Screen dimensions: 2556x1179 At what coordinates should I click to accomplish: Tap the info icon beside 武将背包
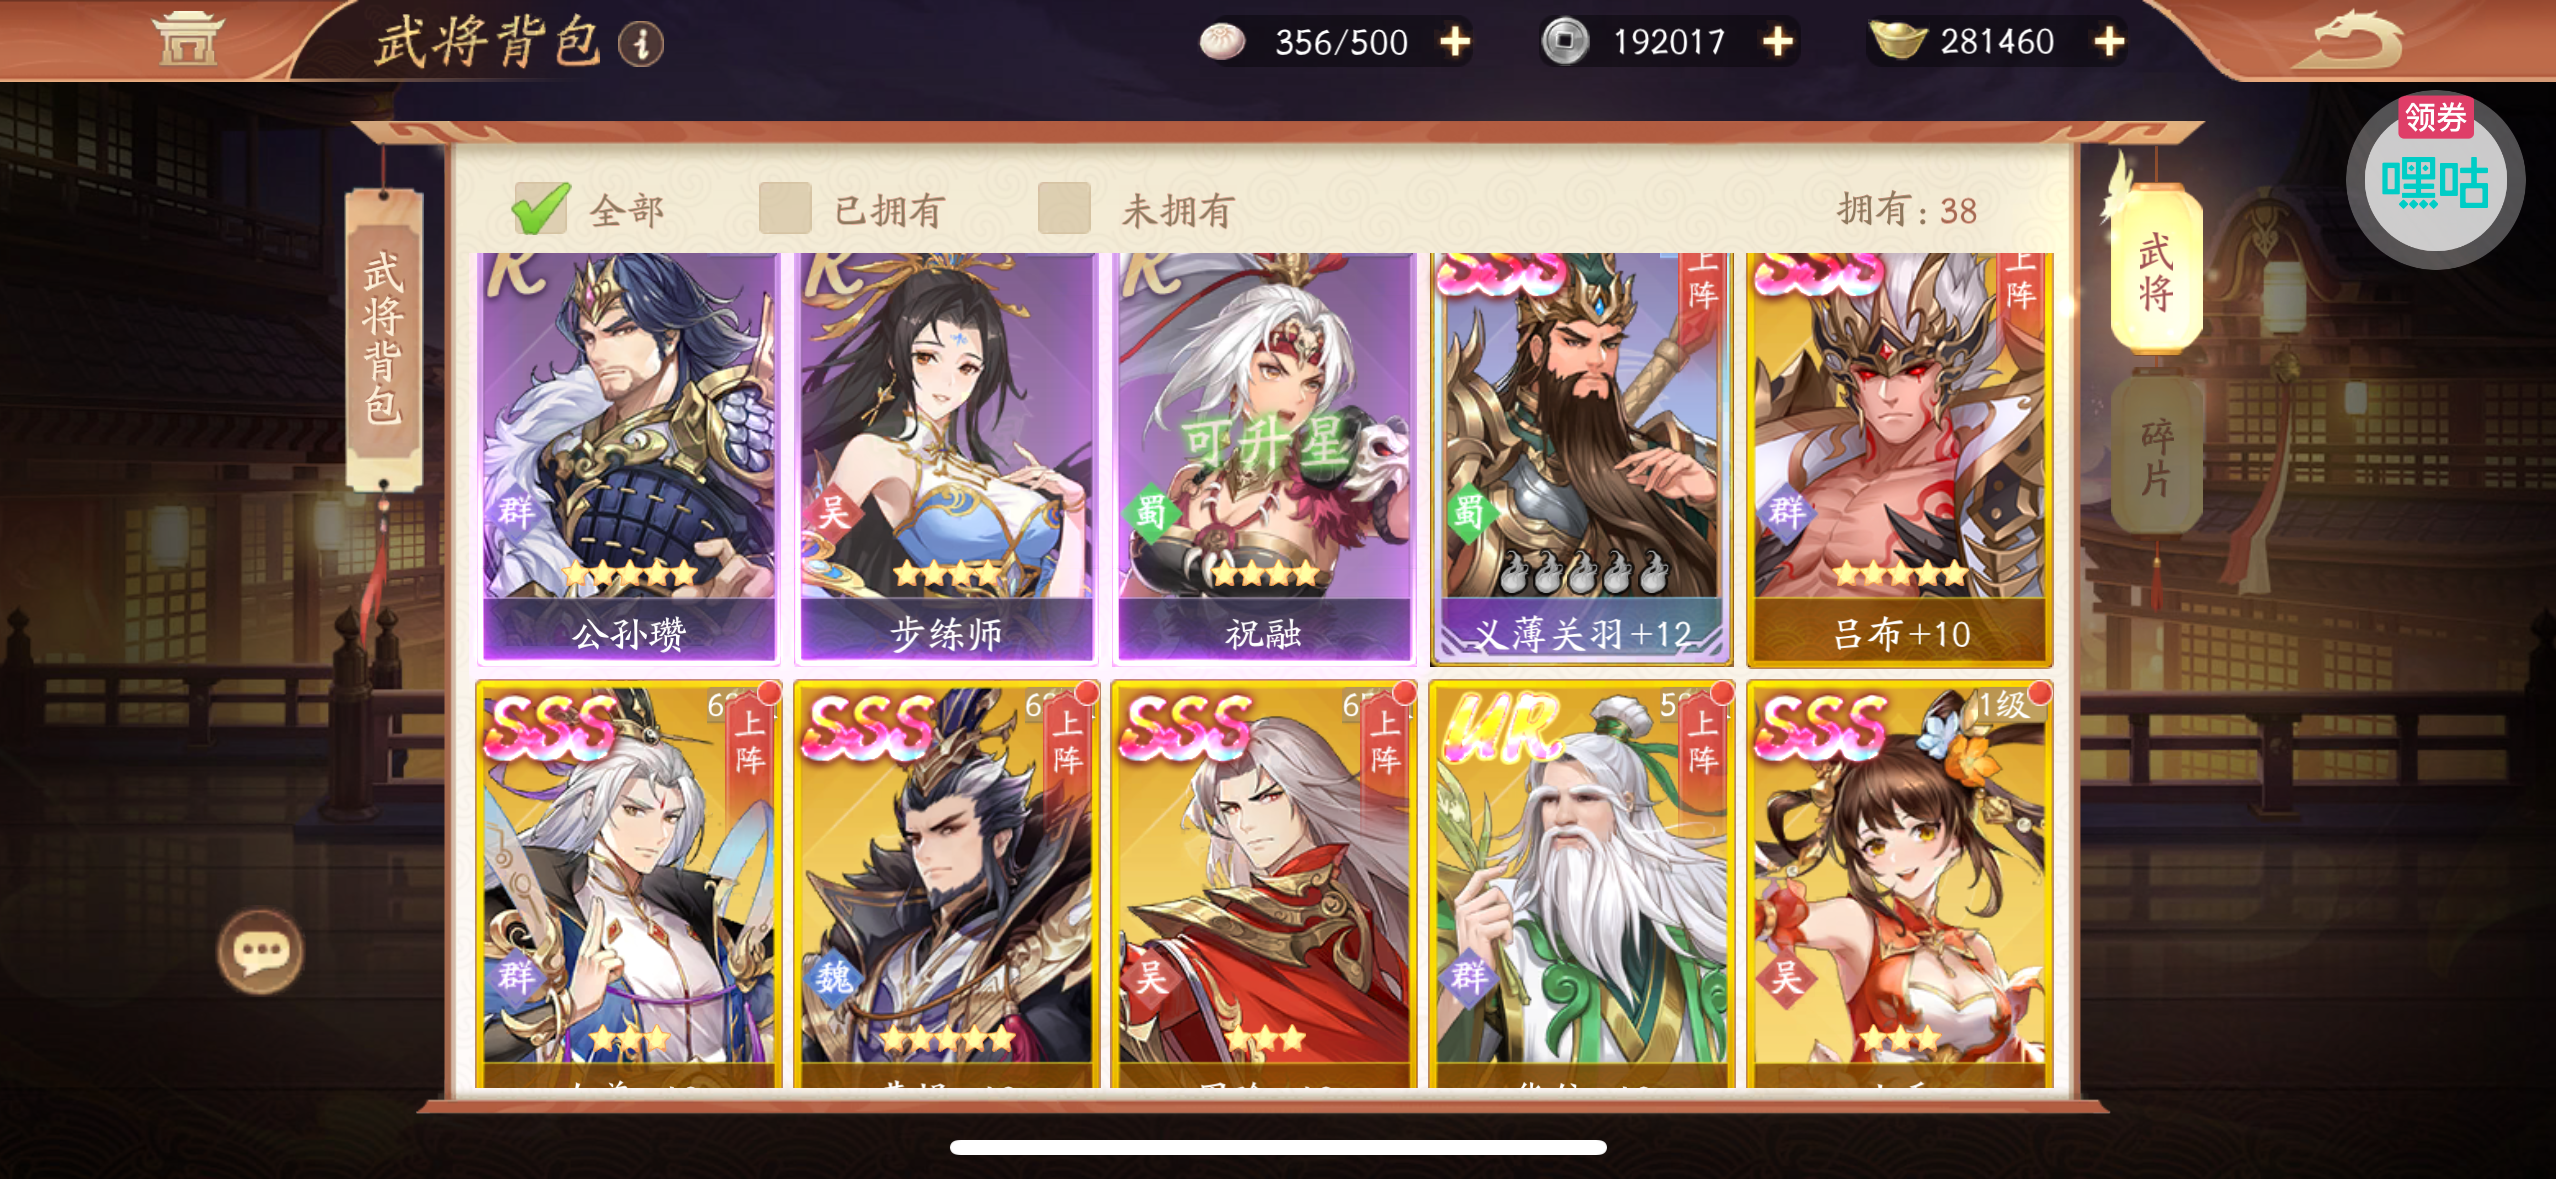click(x=641, y=44)
